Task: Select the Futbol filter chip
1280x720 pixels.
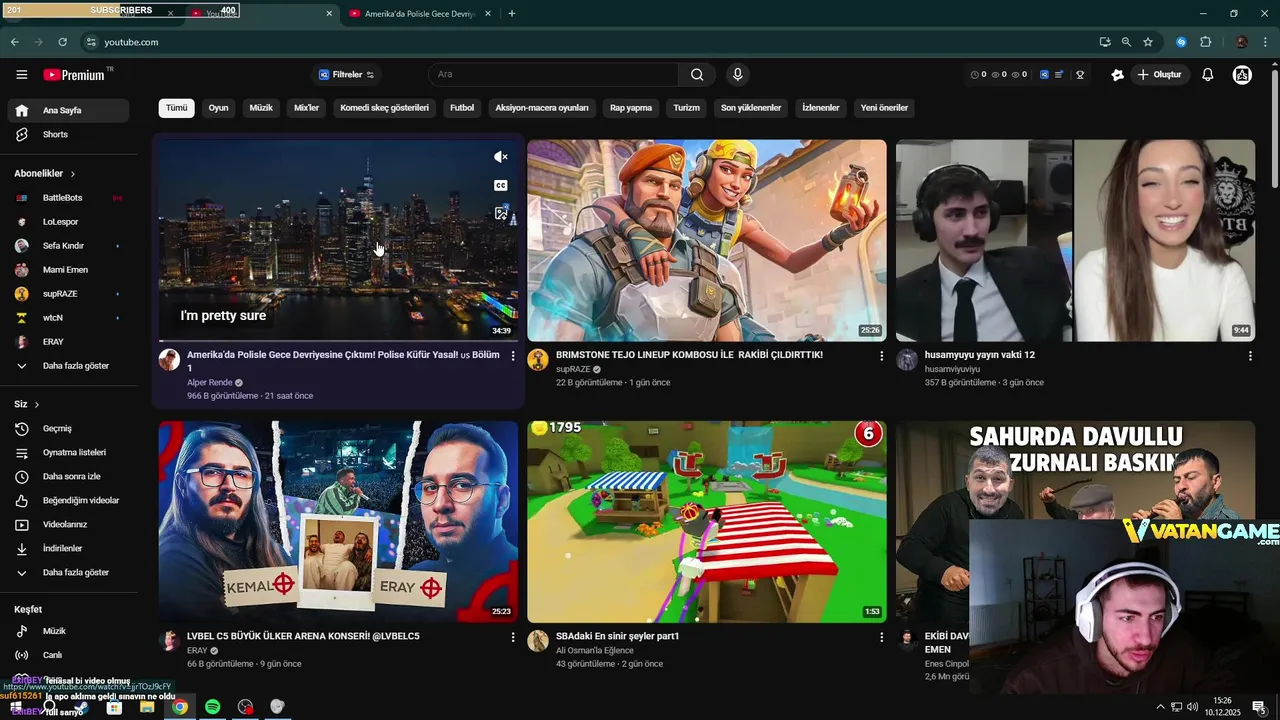Action: click(462, 108)
